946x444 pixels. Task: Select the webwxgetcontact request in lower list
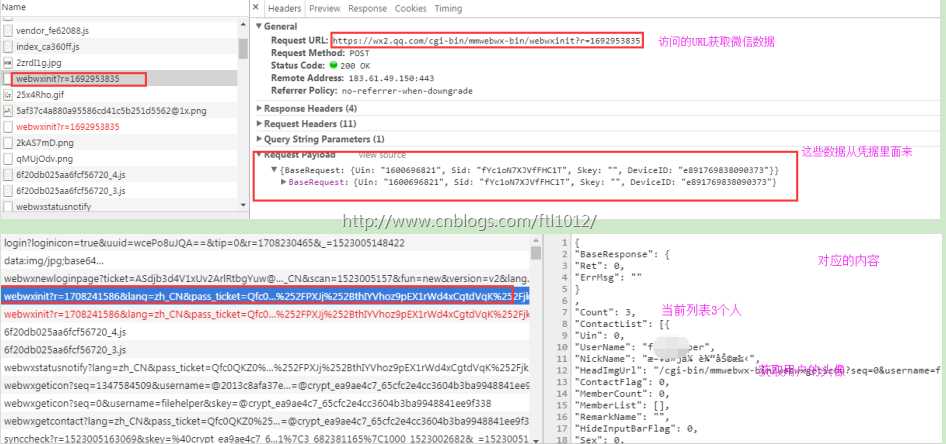tap(265, 420)
